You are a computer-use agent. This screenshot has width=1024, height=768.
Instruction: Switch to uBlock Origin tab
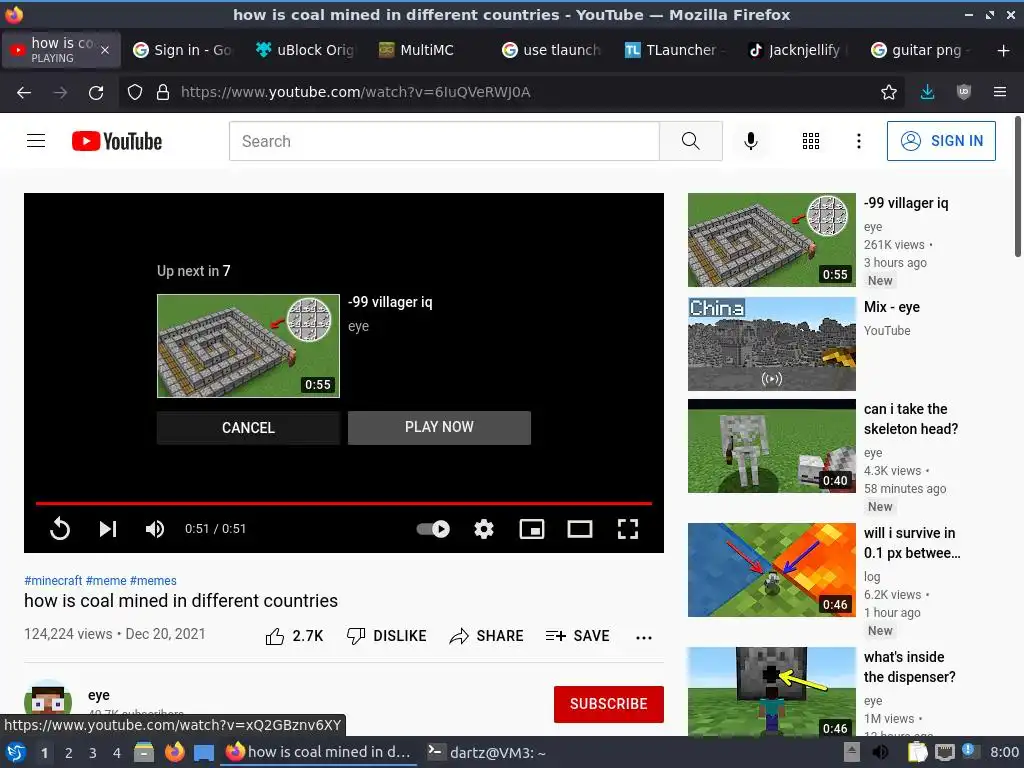coord(306,50)
